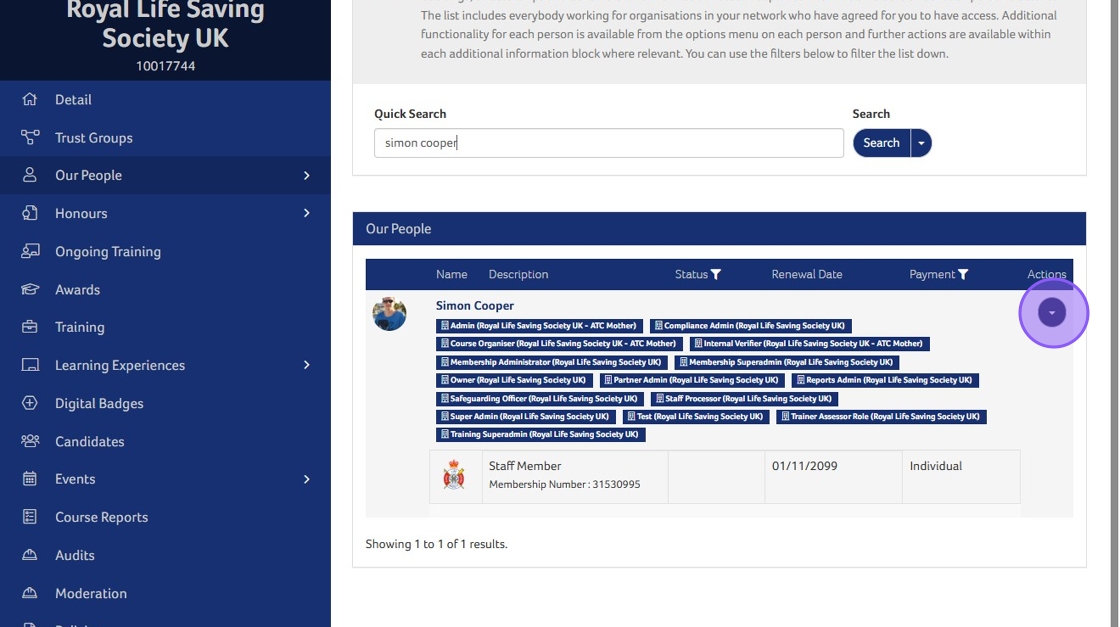
Task: Click the Our People person icon
Action: [x=29, y=175]
